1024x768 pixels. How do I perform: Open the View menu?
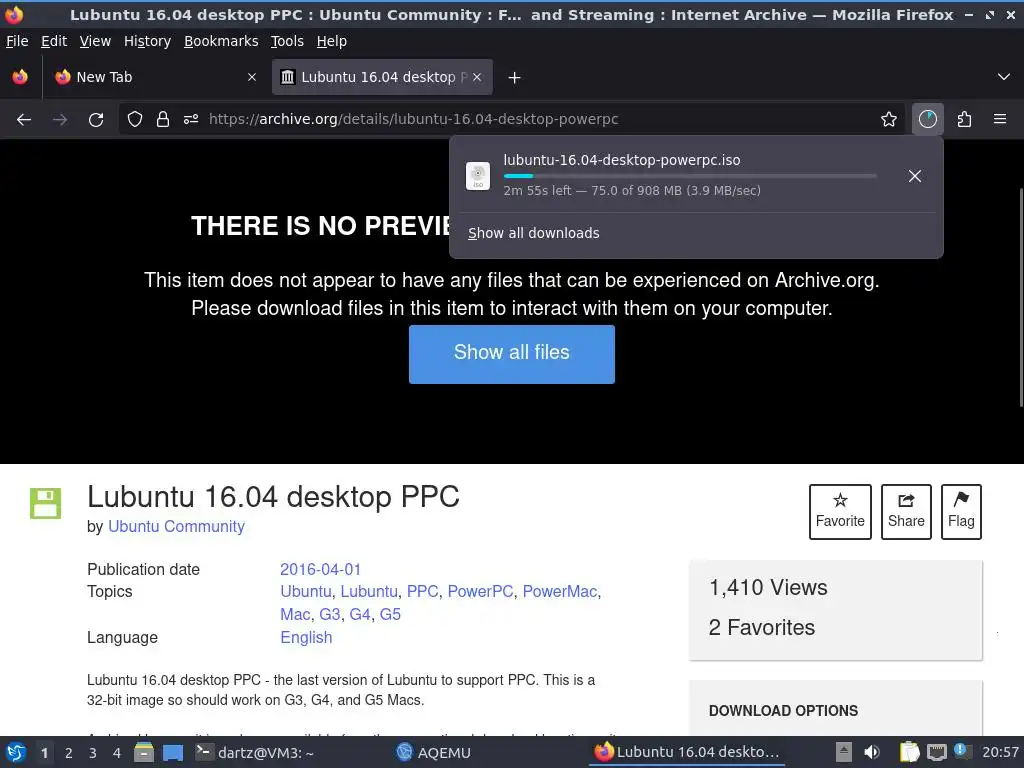[95, 41]
